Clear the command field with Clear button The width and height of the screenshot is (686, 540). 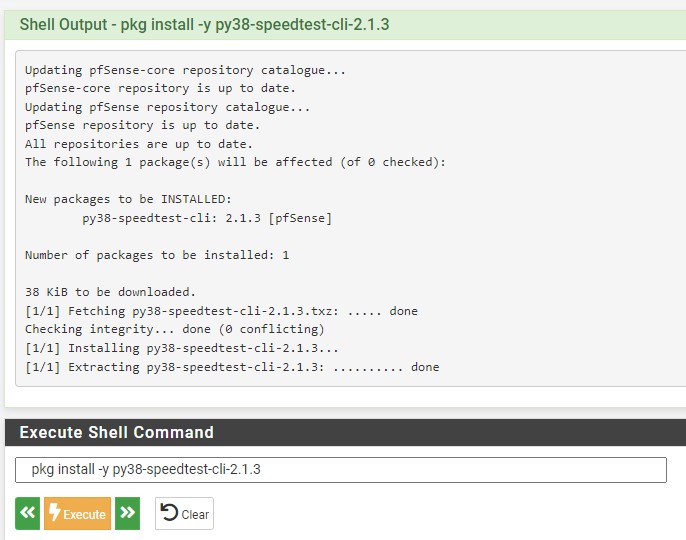click(184, 513)
